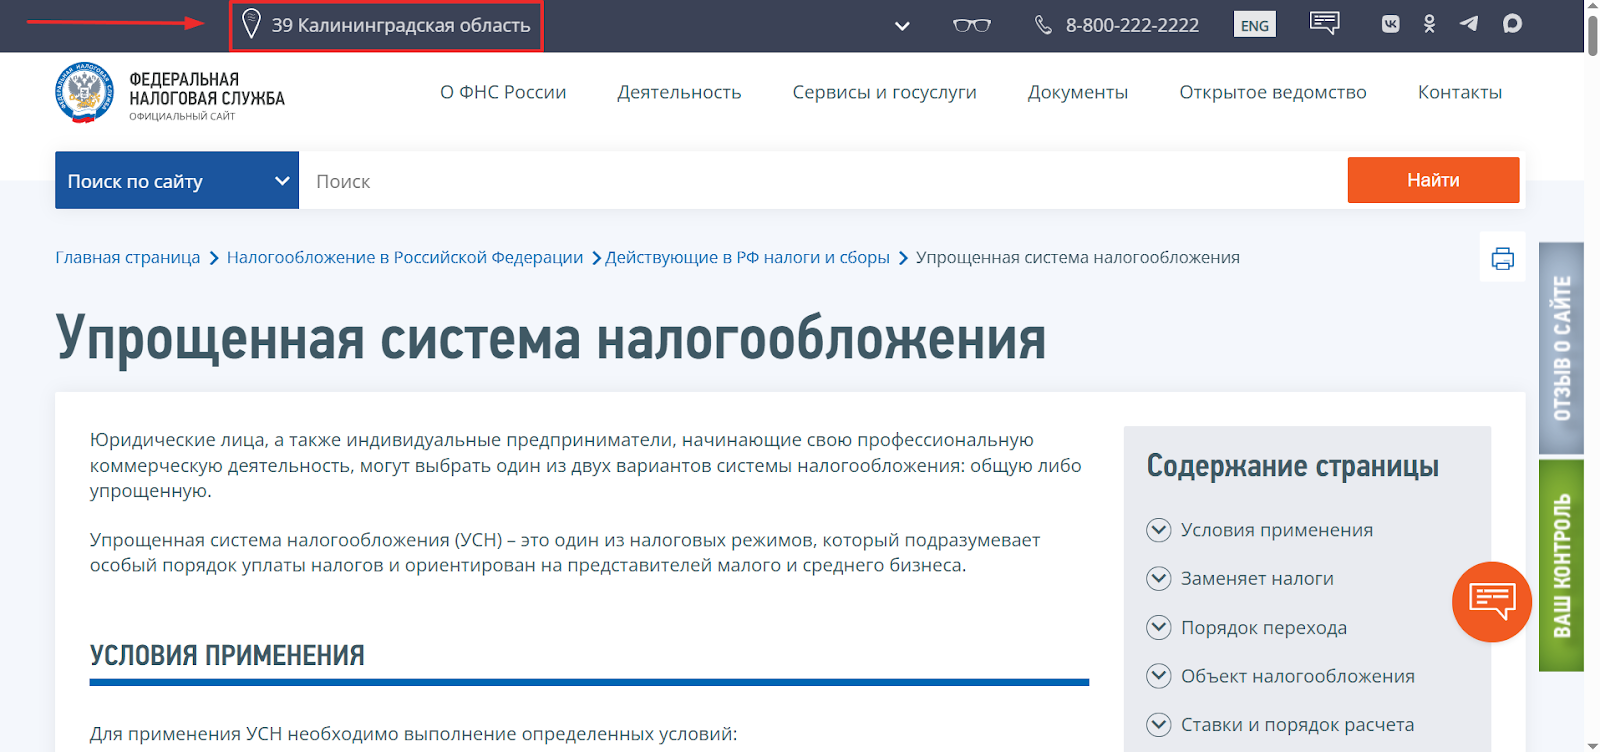The height and width of the screenshot is (752, 1600).
Task: Click the Federal Tax Service emblem logo
Action: coord(84,93)
